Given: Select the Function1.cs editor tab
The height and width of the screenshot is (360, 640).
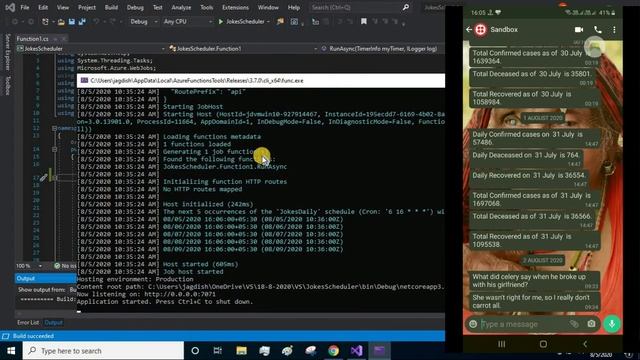Looking at the screenshot, I should 33,39.
